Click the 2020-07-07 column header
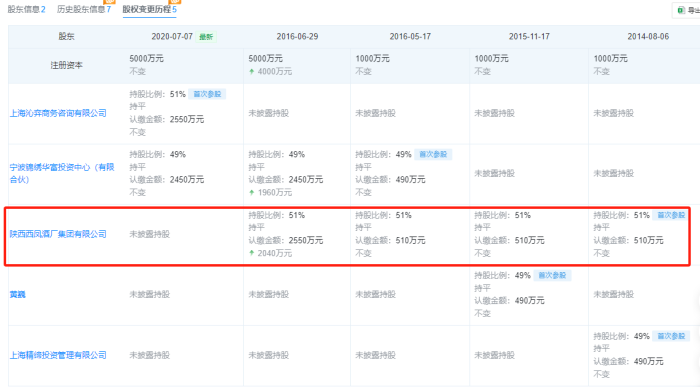The image size is (700, 387). point(172,37)
